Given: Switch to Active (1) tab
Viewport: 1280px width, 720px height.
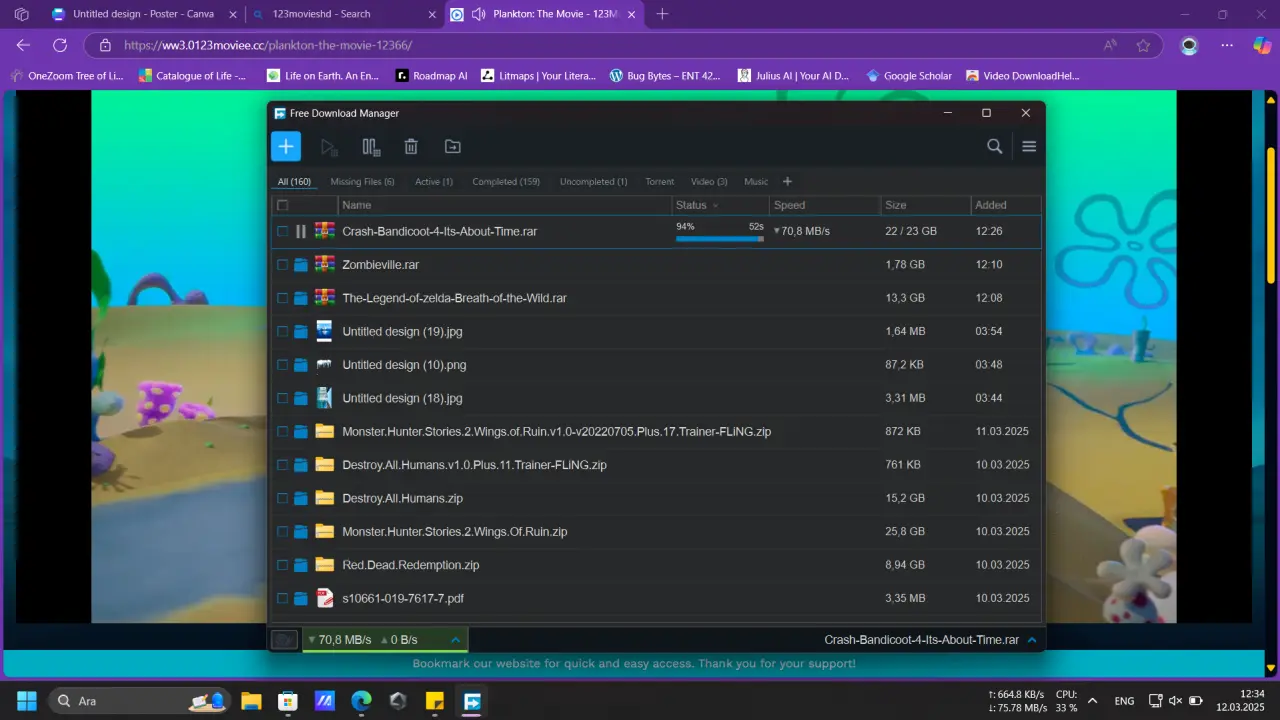Looking at the screenshot, I should (434, 182).
